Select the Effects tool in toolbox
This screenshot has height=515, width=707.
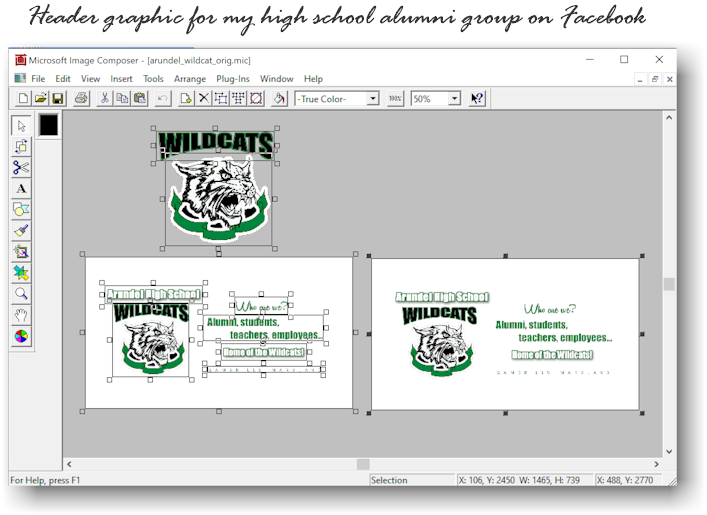click(x=21, y=252)
